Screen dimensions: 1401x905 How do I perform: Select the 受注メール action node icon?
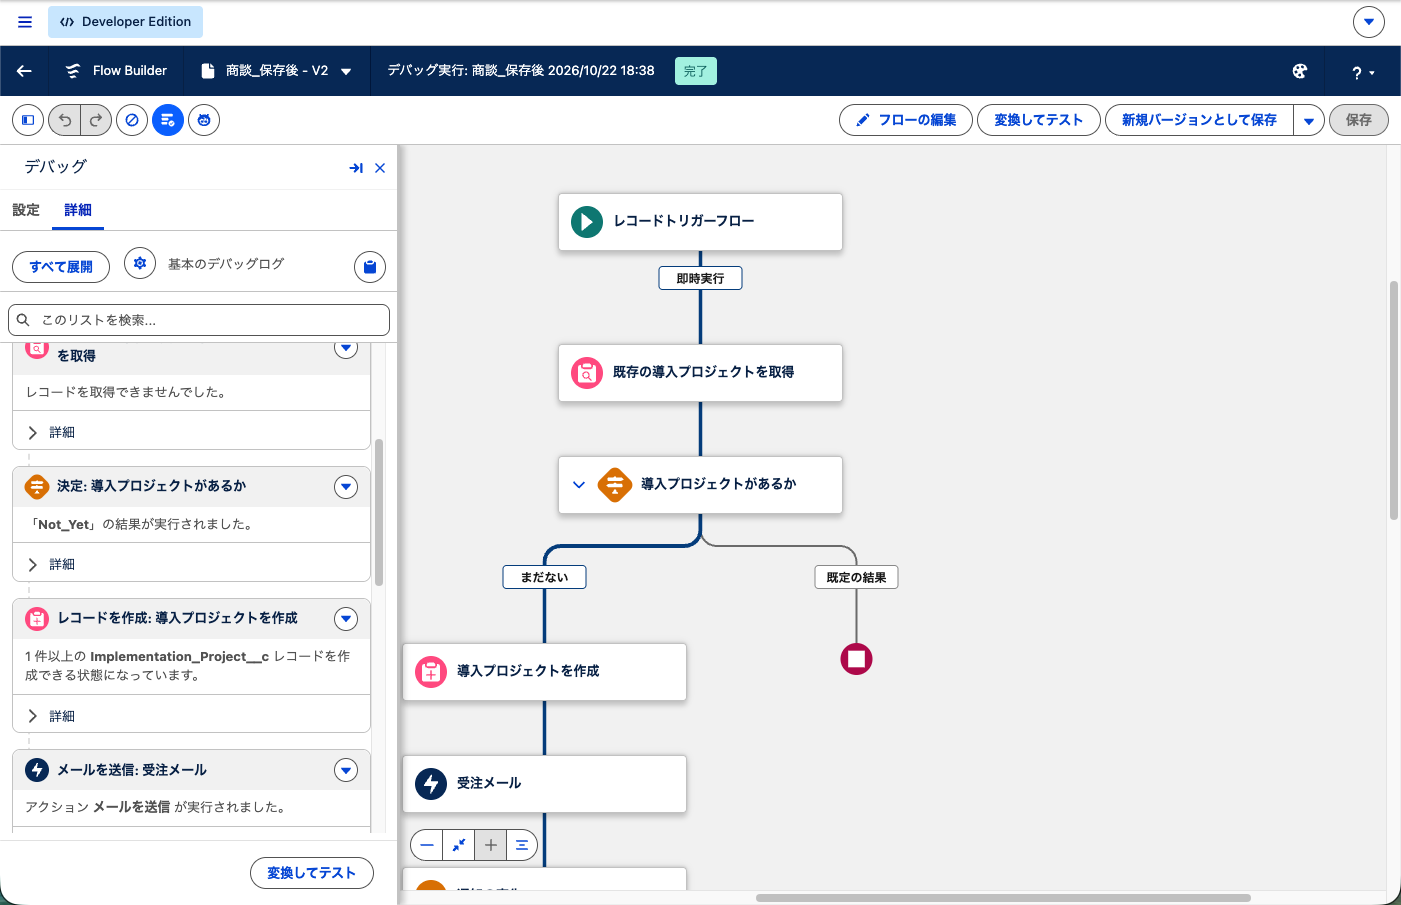pyautogui.click(x=431, y=783)
